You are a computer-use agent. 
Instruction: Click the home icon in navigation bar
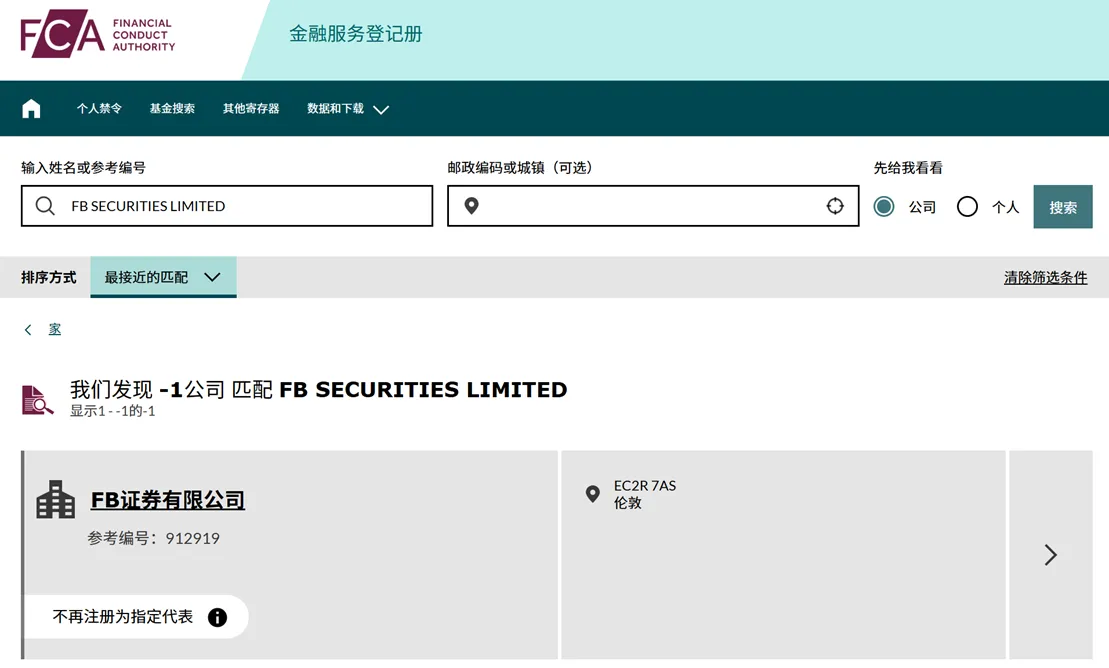click(x=31, y=108)
